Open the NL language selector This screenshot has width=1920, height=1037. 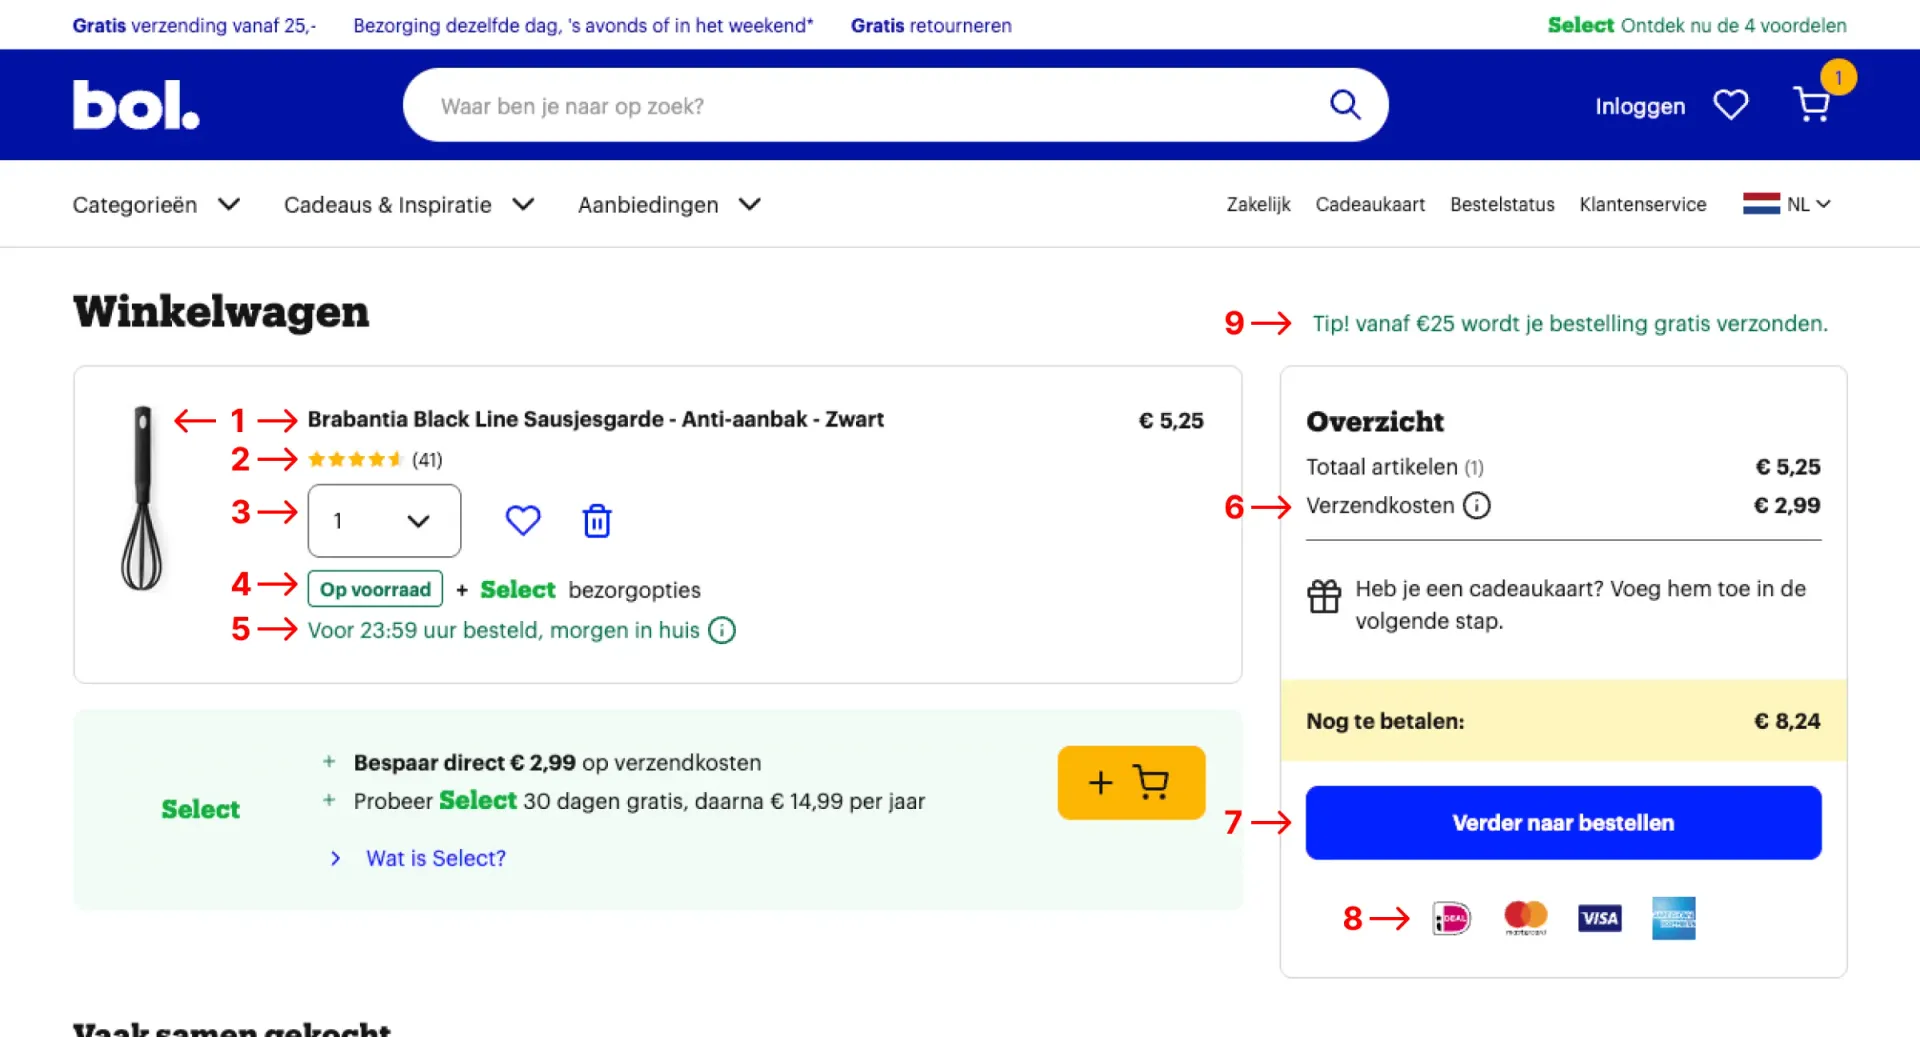click(1787, 204)
